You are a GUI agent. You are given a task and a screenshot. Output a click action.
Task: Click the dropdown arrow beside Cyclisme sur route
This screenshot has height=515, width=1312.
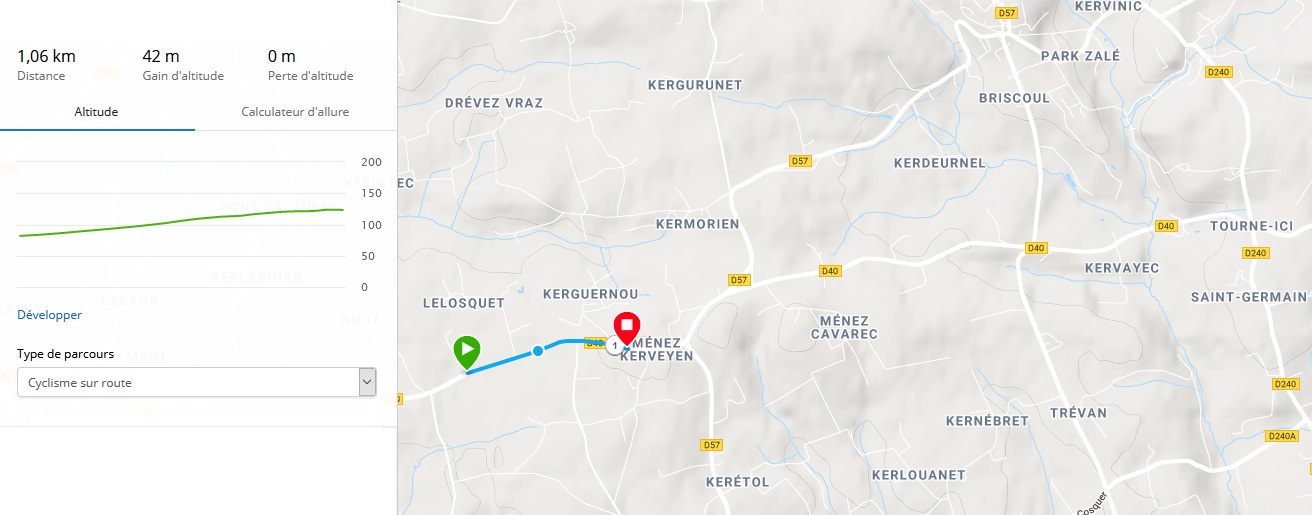click(367, 382)
